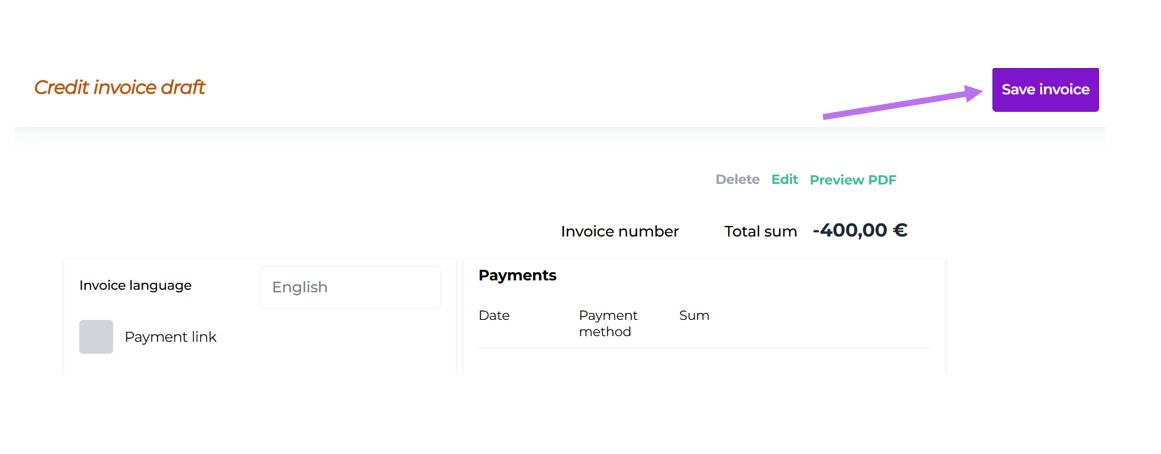Click the Total sum label

[x=760, y=232]
